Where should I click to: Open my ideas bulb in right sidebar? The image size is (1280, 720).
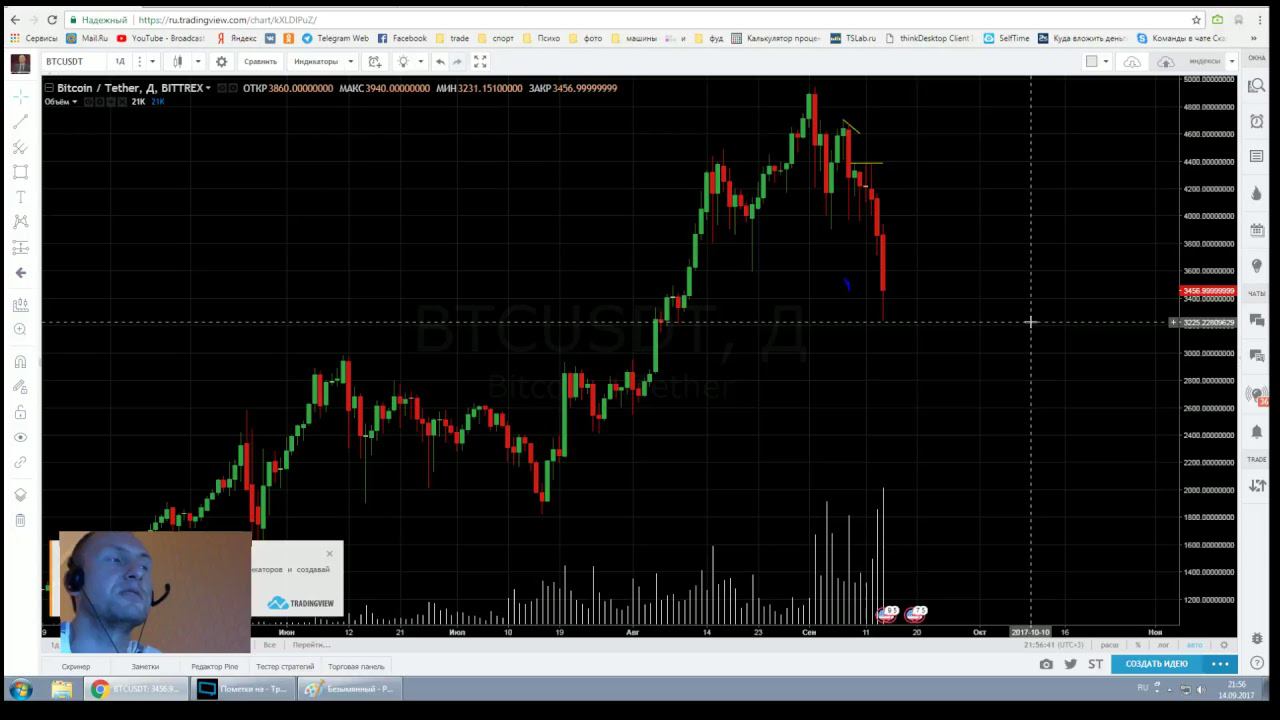pyautogui.click(x=1257, y=266)
